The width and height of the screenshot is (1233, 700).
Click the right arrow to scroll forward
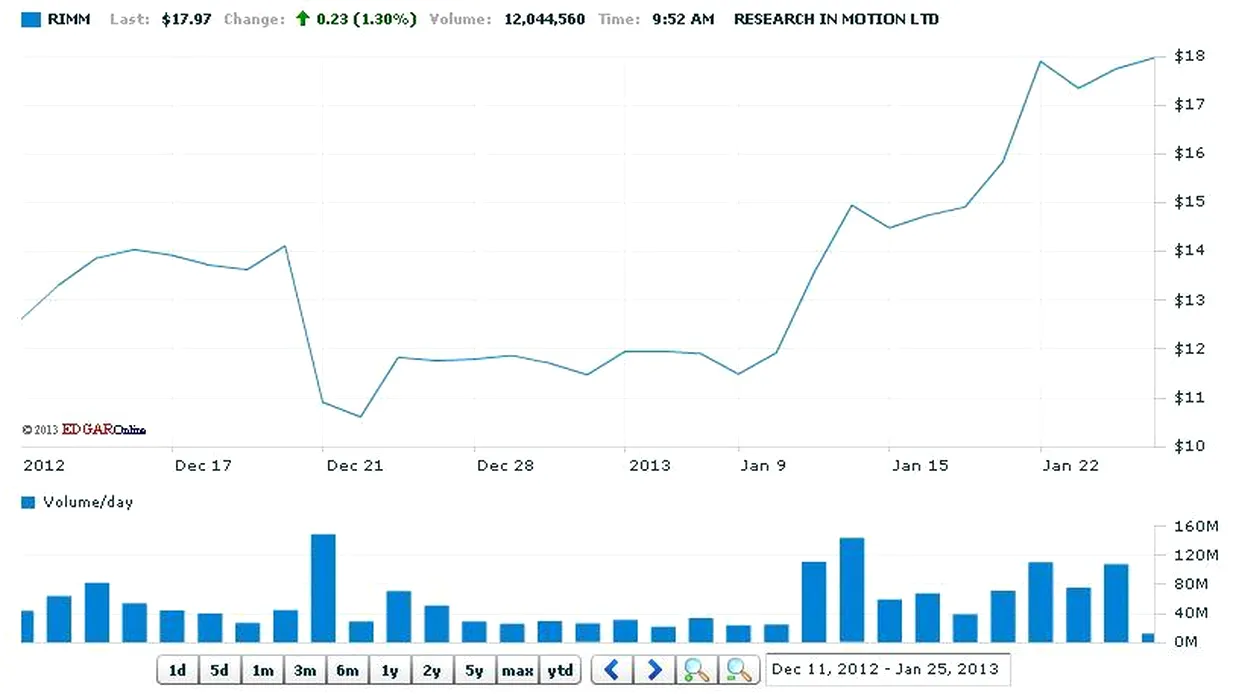[654, 670]
